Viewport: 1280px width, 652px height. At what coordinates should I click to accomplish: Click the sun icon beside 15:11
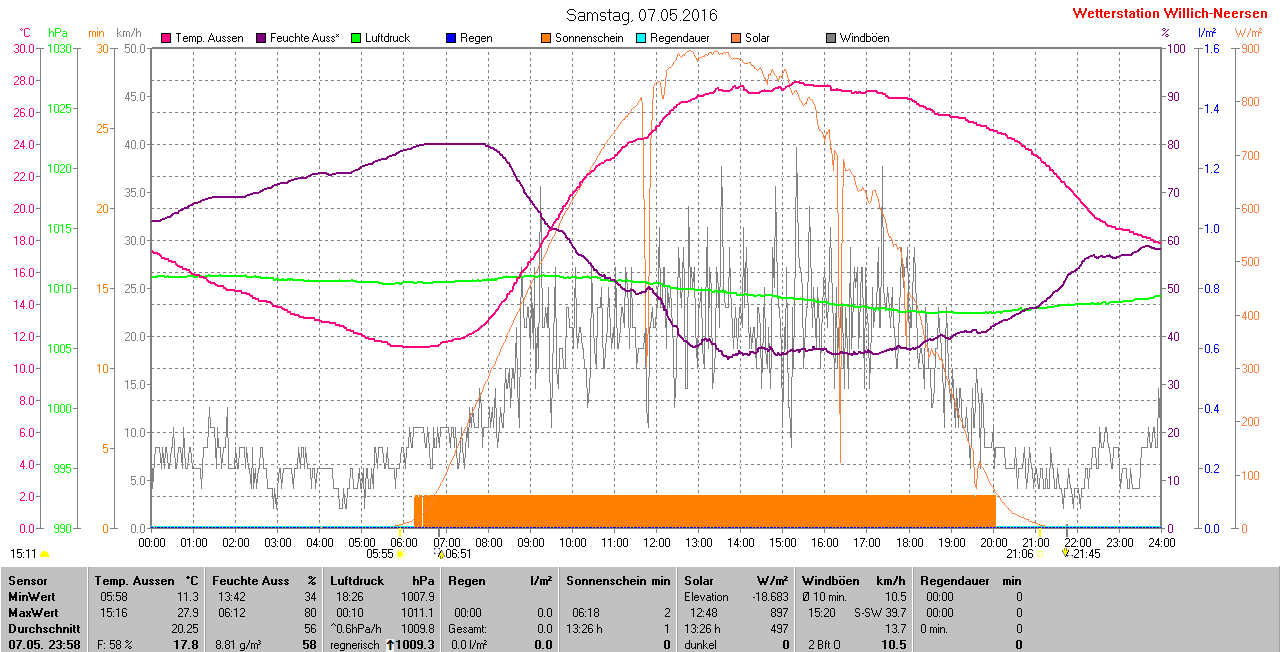pos(44,554)
